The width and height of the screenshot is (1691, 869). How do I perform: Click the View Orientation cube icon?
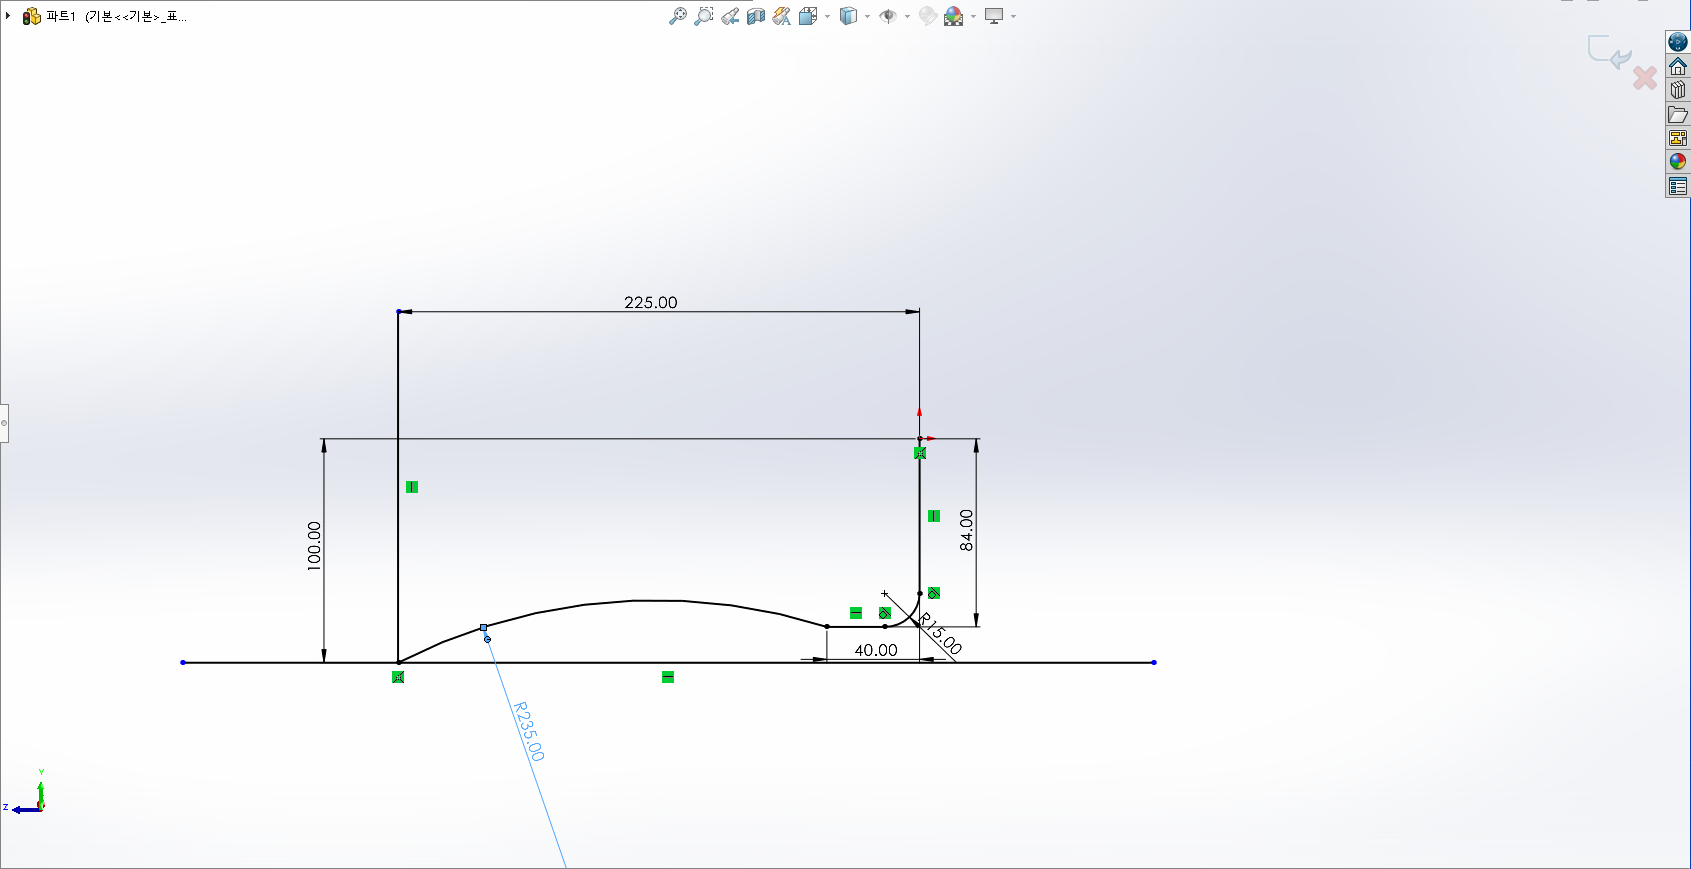(808, 16)
